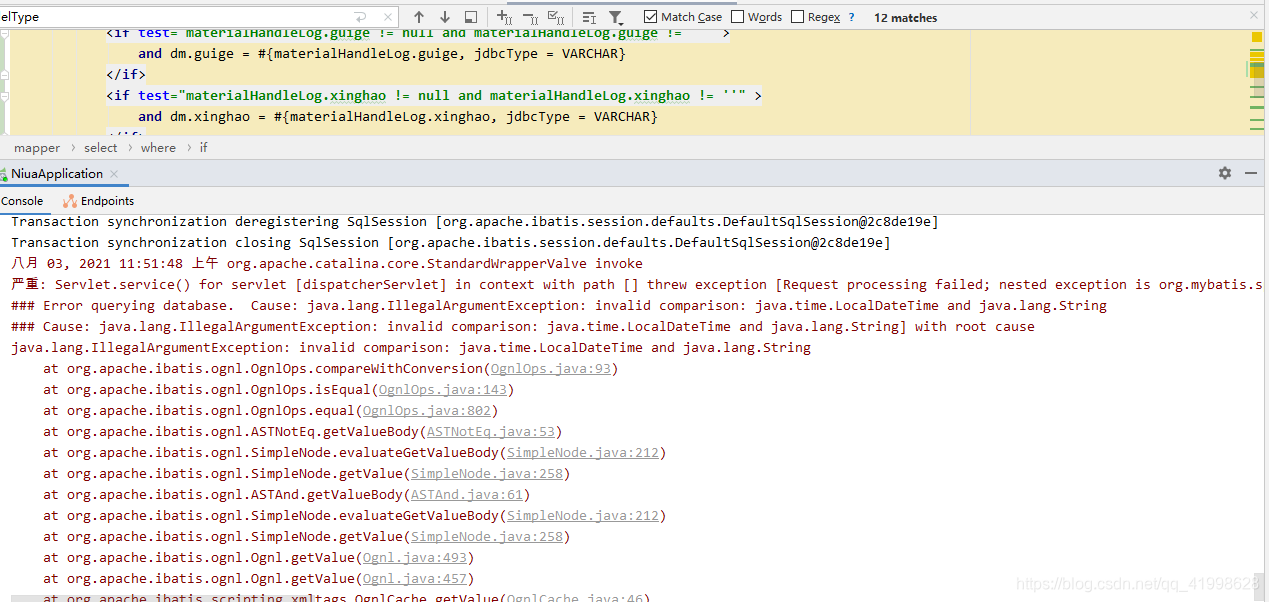Open the 'select' breadcrumb popup
The height and width of the screenshot is (602, 1269).
(x=100, y=147)
